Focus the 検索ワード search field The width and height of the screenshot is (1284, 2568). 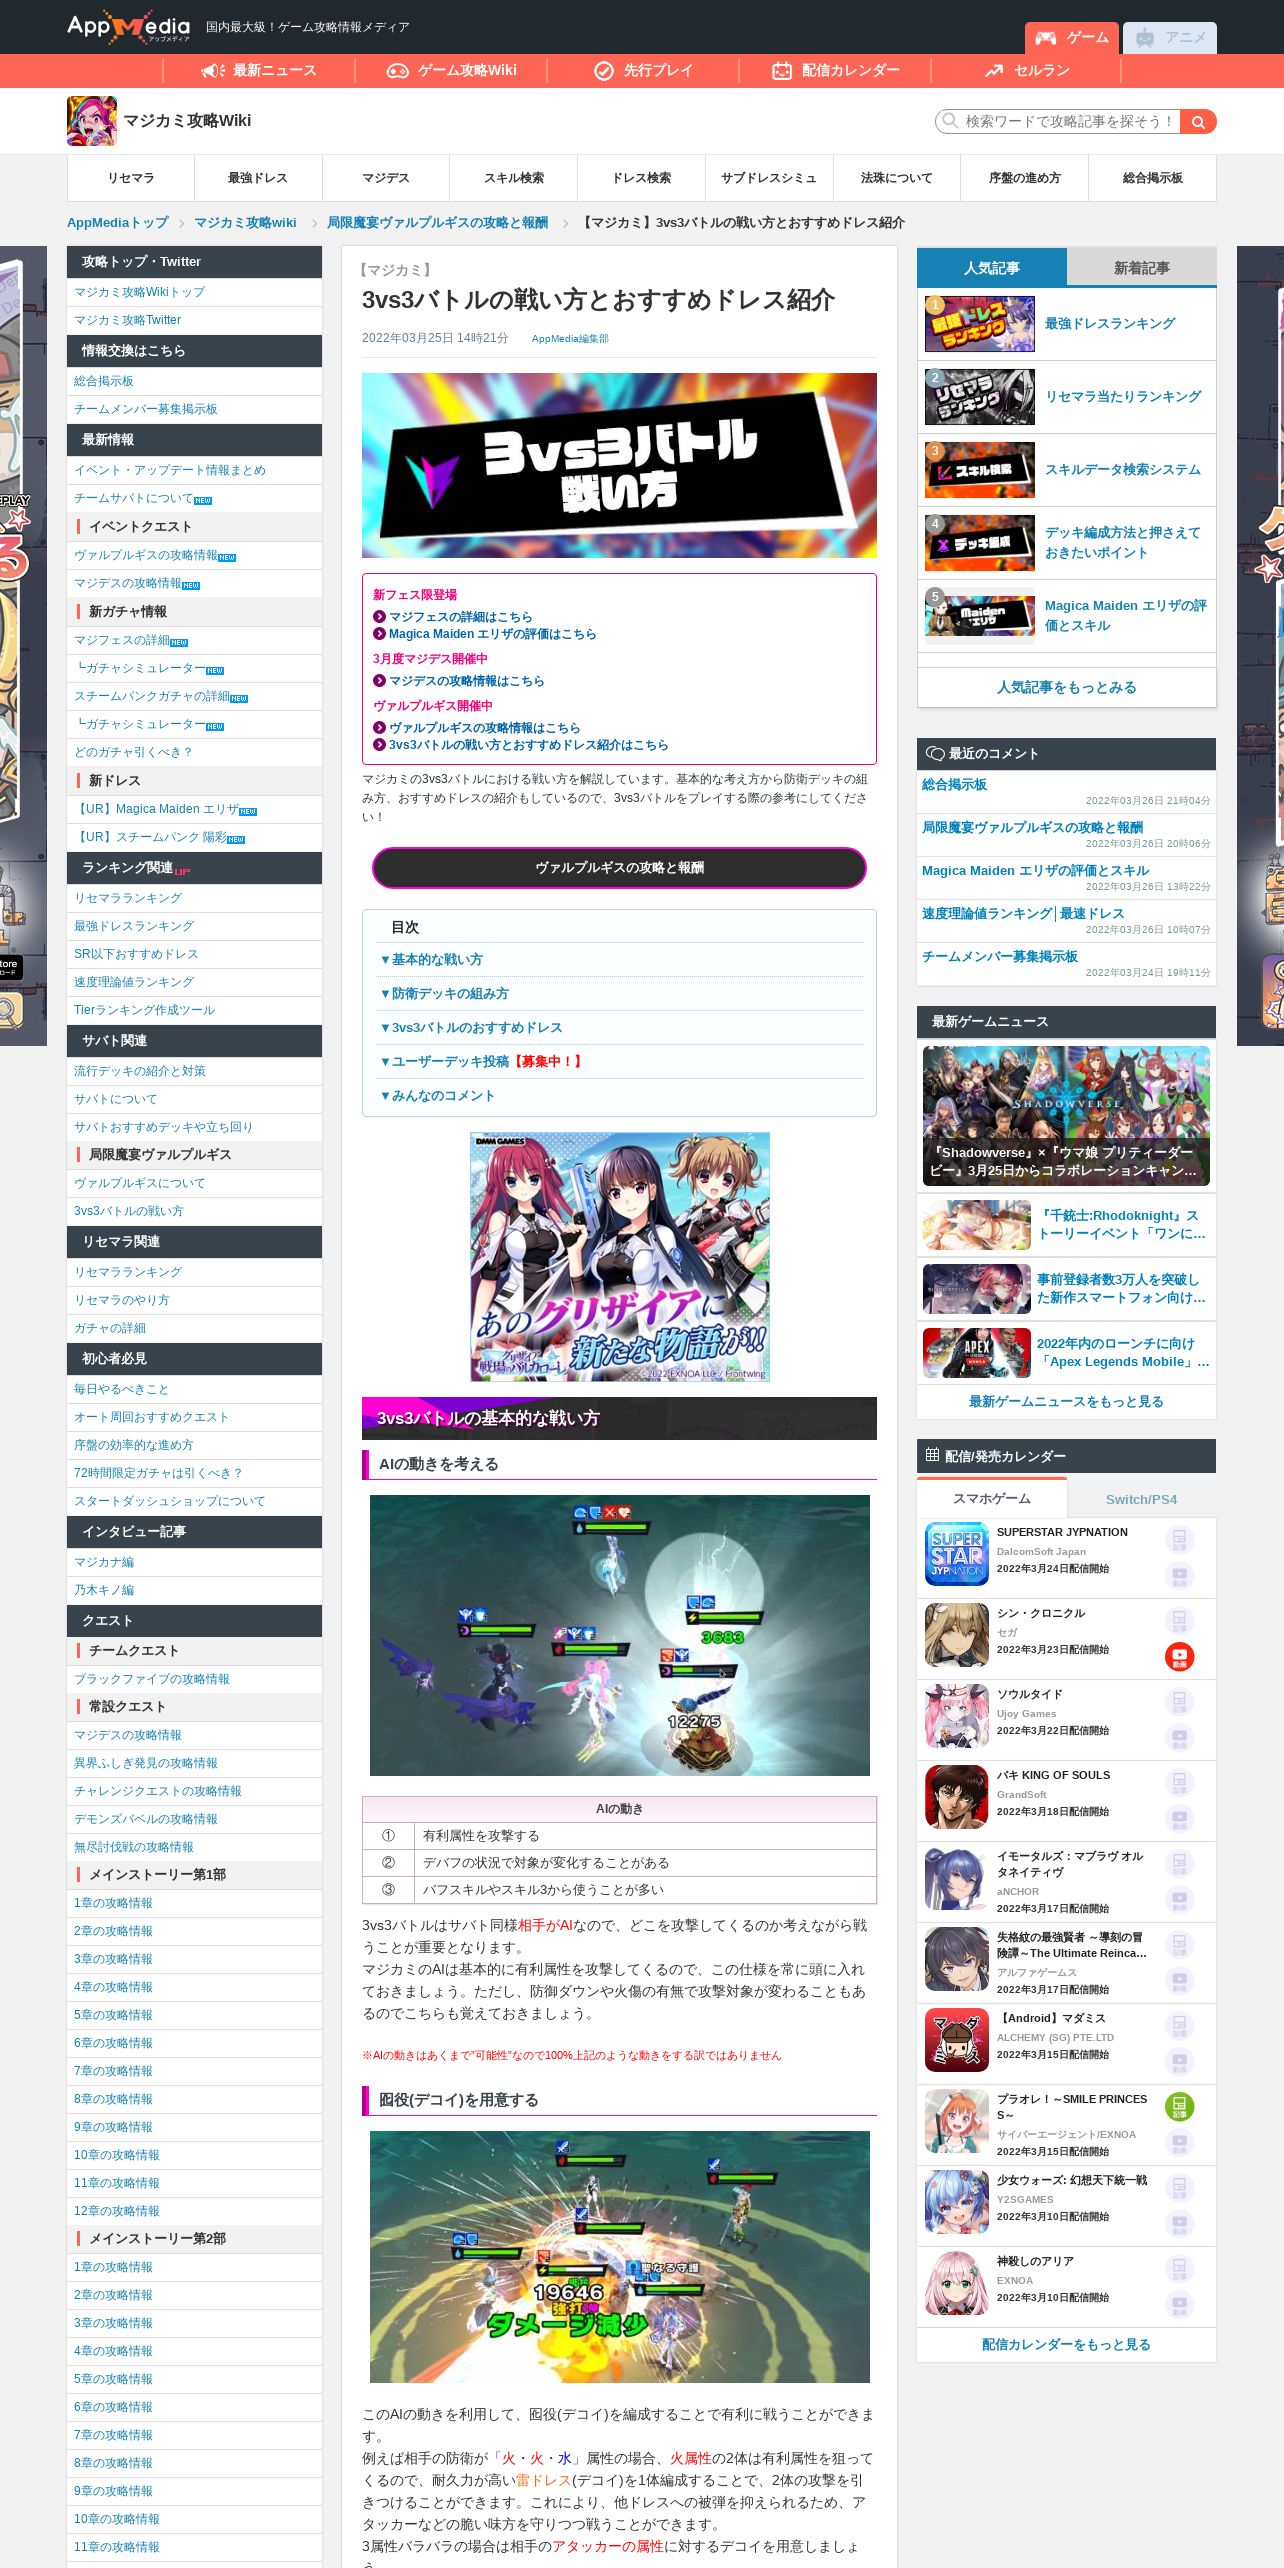1058,122
